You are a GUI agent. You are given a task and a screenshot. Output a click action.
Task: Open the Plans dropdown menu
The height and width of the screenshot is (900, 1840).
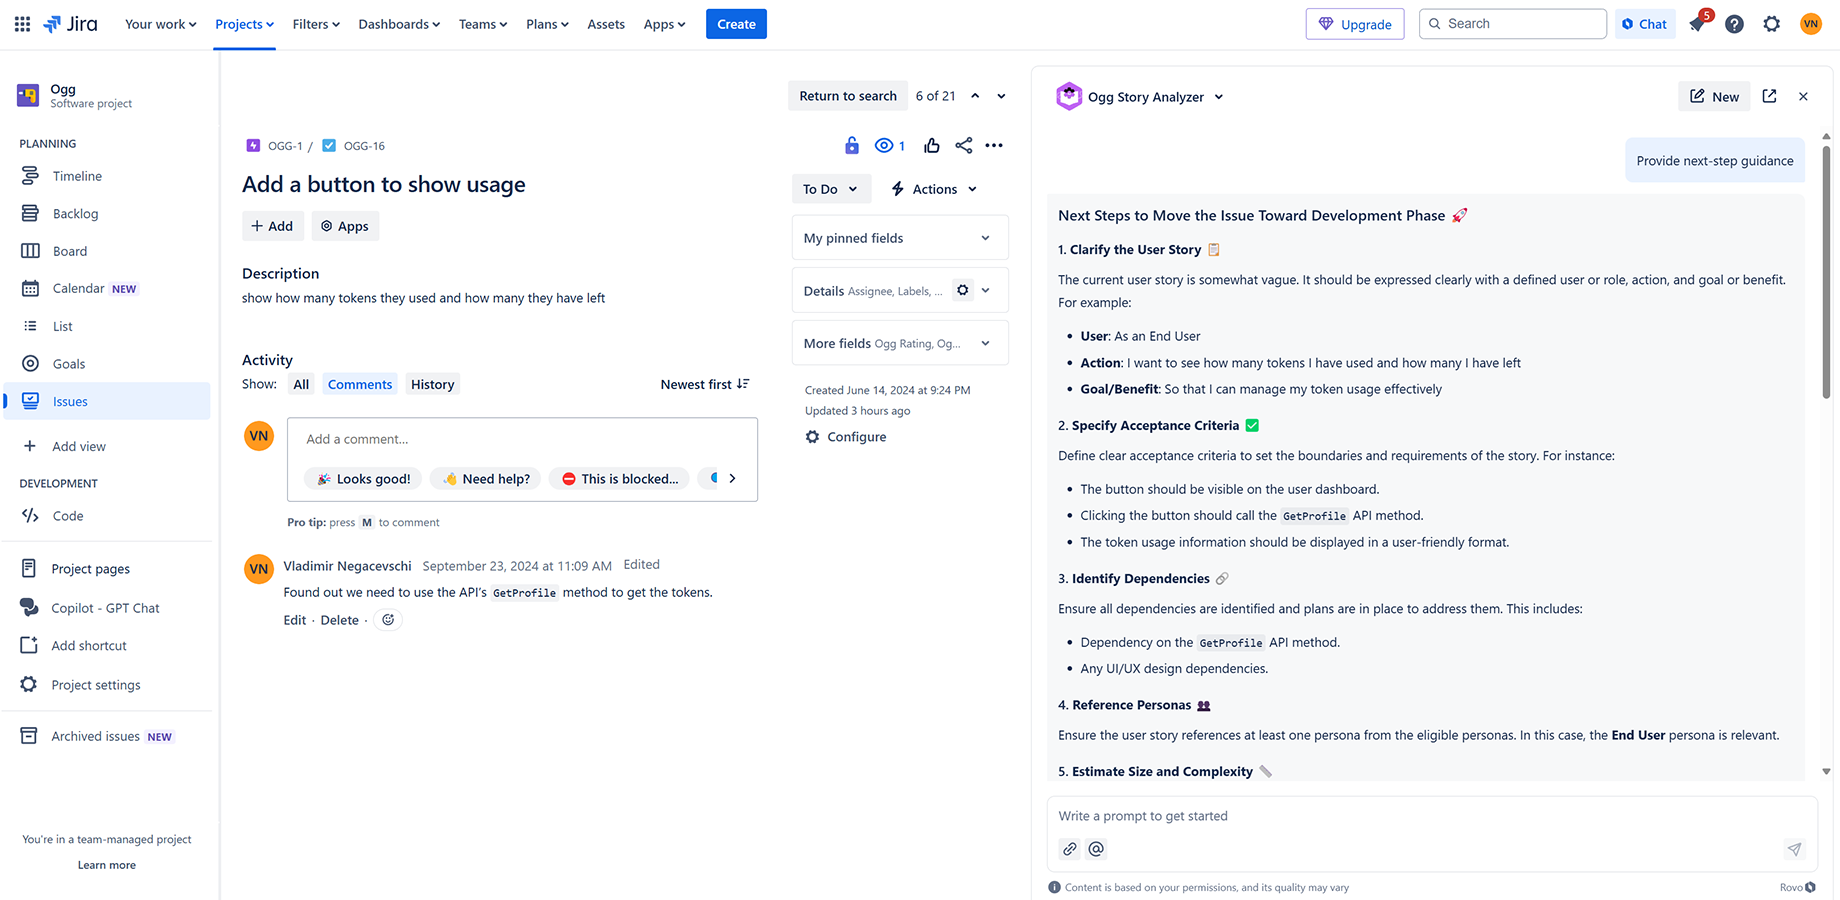point(547,24)
